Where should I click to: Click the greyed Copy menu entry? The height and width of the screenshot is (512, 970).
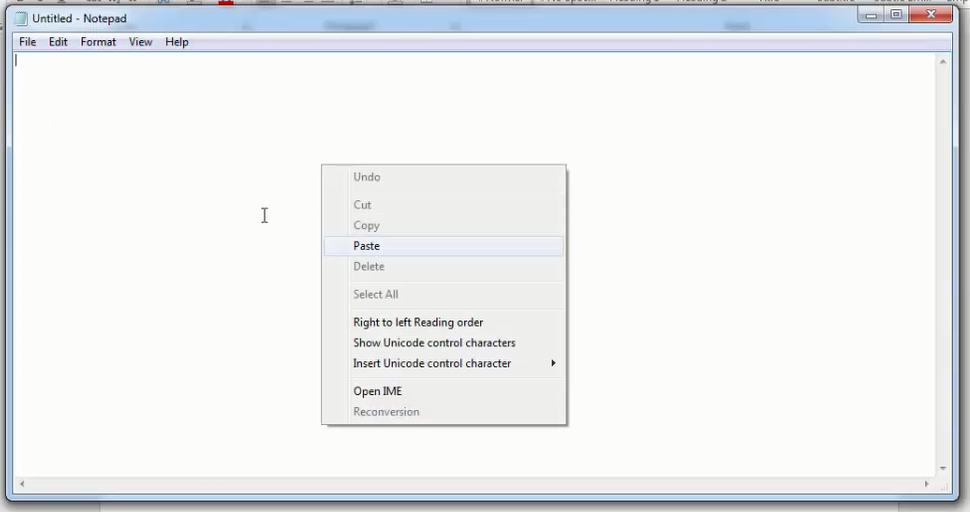click(x=444, y=225)
